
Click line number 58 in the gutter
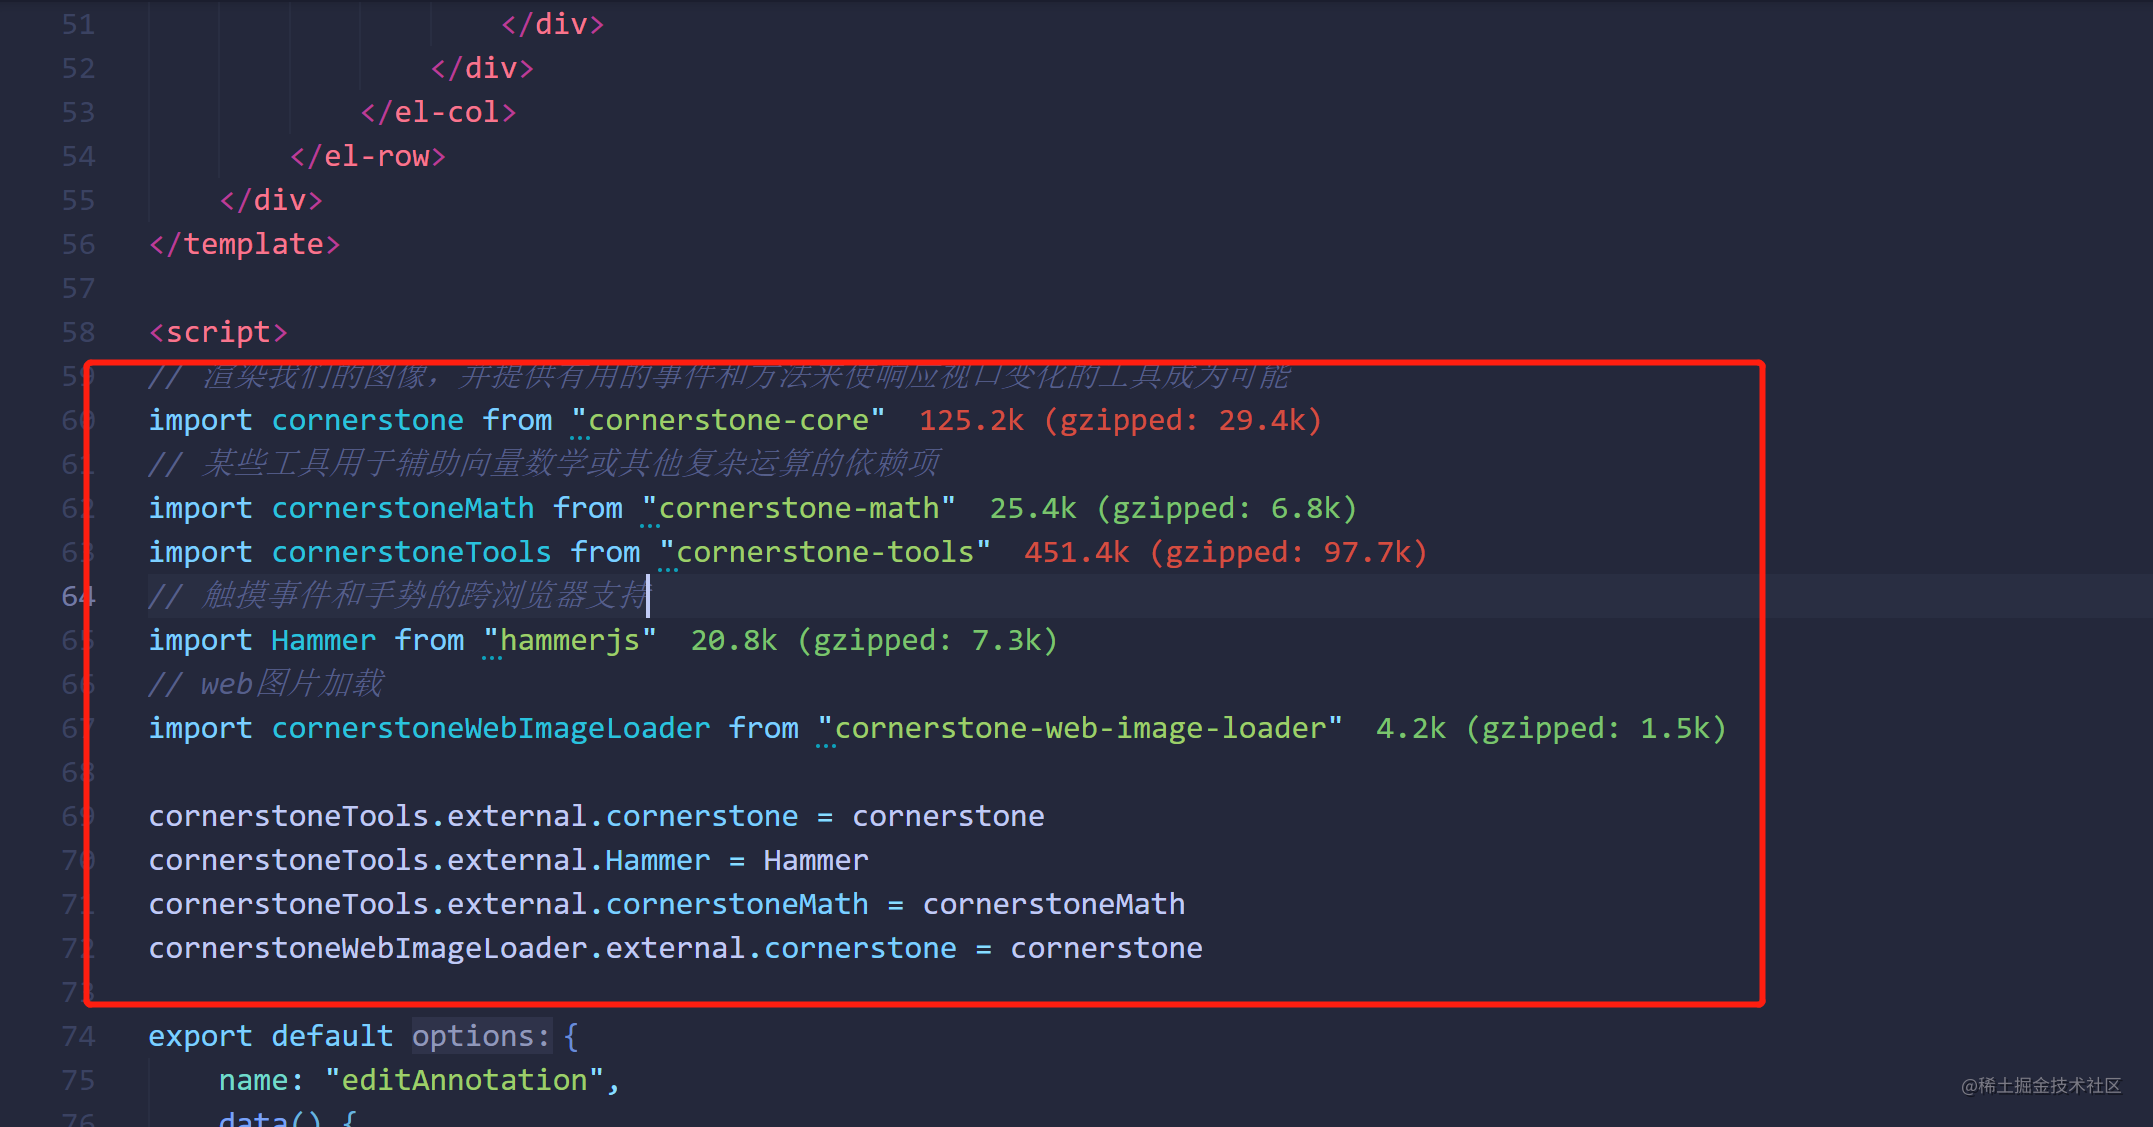click(x=78, y=332)
